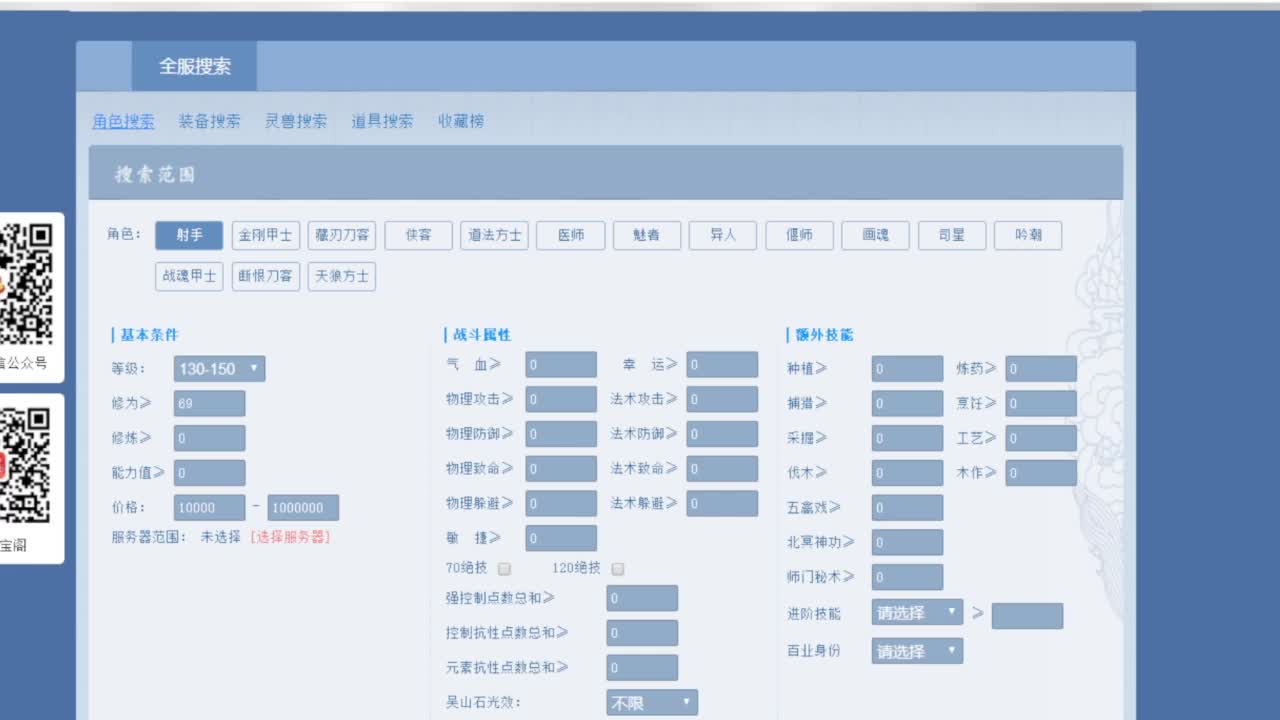Click the 进阶技能 value input field
Image resolution: width=1280 pixels, height=720 pixels.
pos(1027,616)
